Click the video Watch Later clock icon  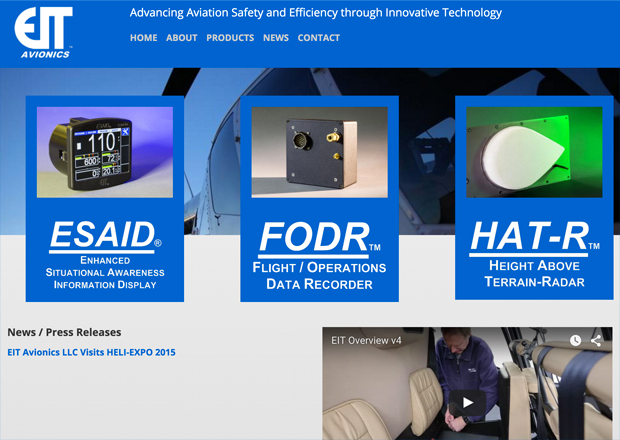pos(575,340)
